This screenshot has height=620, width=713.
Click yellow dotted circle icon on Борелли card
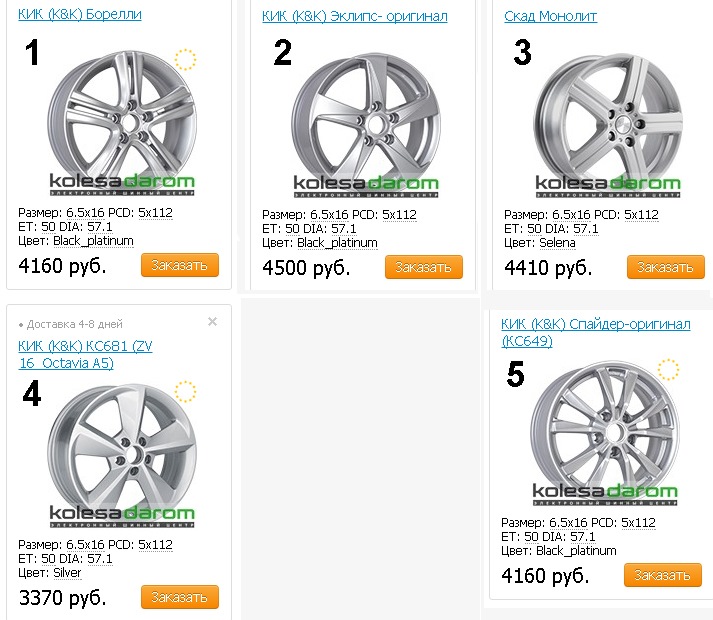click(x=185, y=59)
